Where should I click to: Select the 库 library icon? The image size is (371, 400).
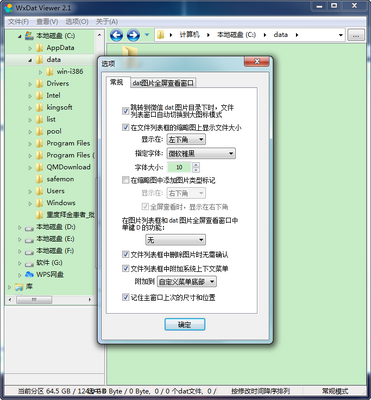click(19, 287)
